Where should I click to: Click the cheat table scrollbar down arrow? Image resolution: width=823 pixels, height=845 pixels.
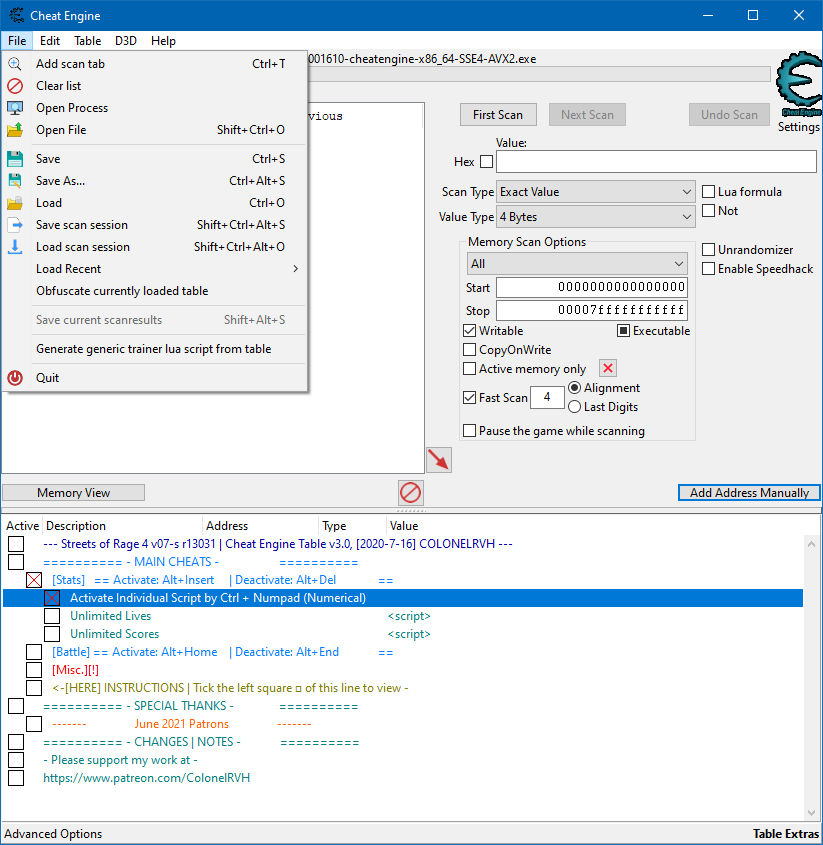[x=812, y=813]
